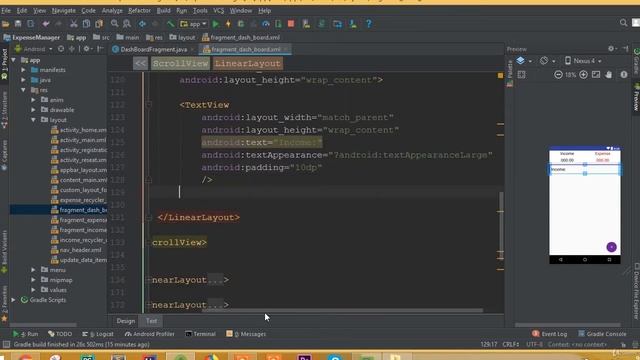Expand the Gradle Scripts node

(x=14, y=300)
